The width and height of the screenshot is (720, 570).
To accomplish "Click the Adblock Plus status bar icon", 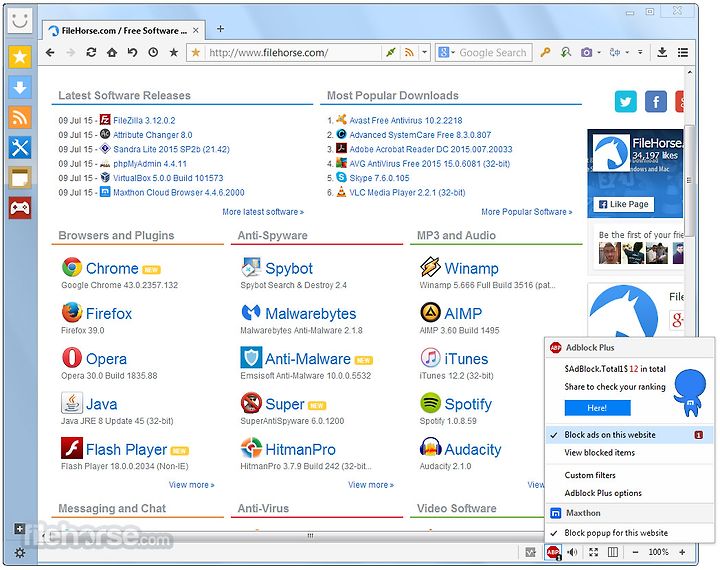I will point(553,552).
